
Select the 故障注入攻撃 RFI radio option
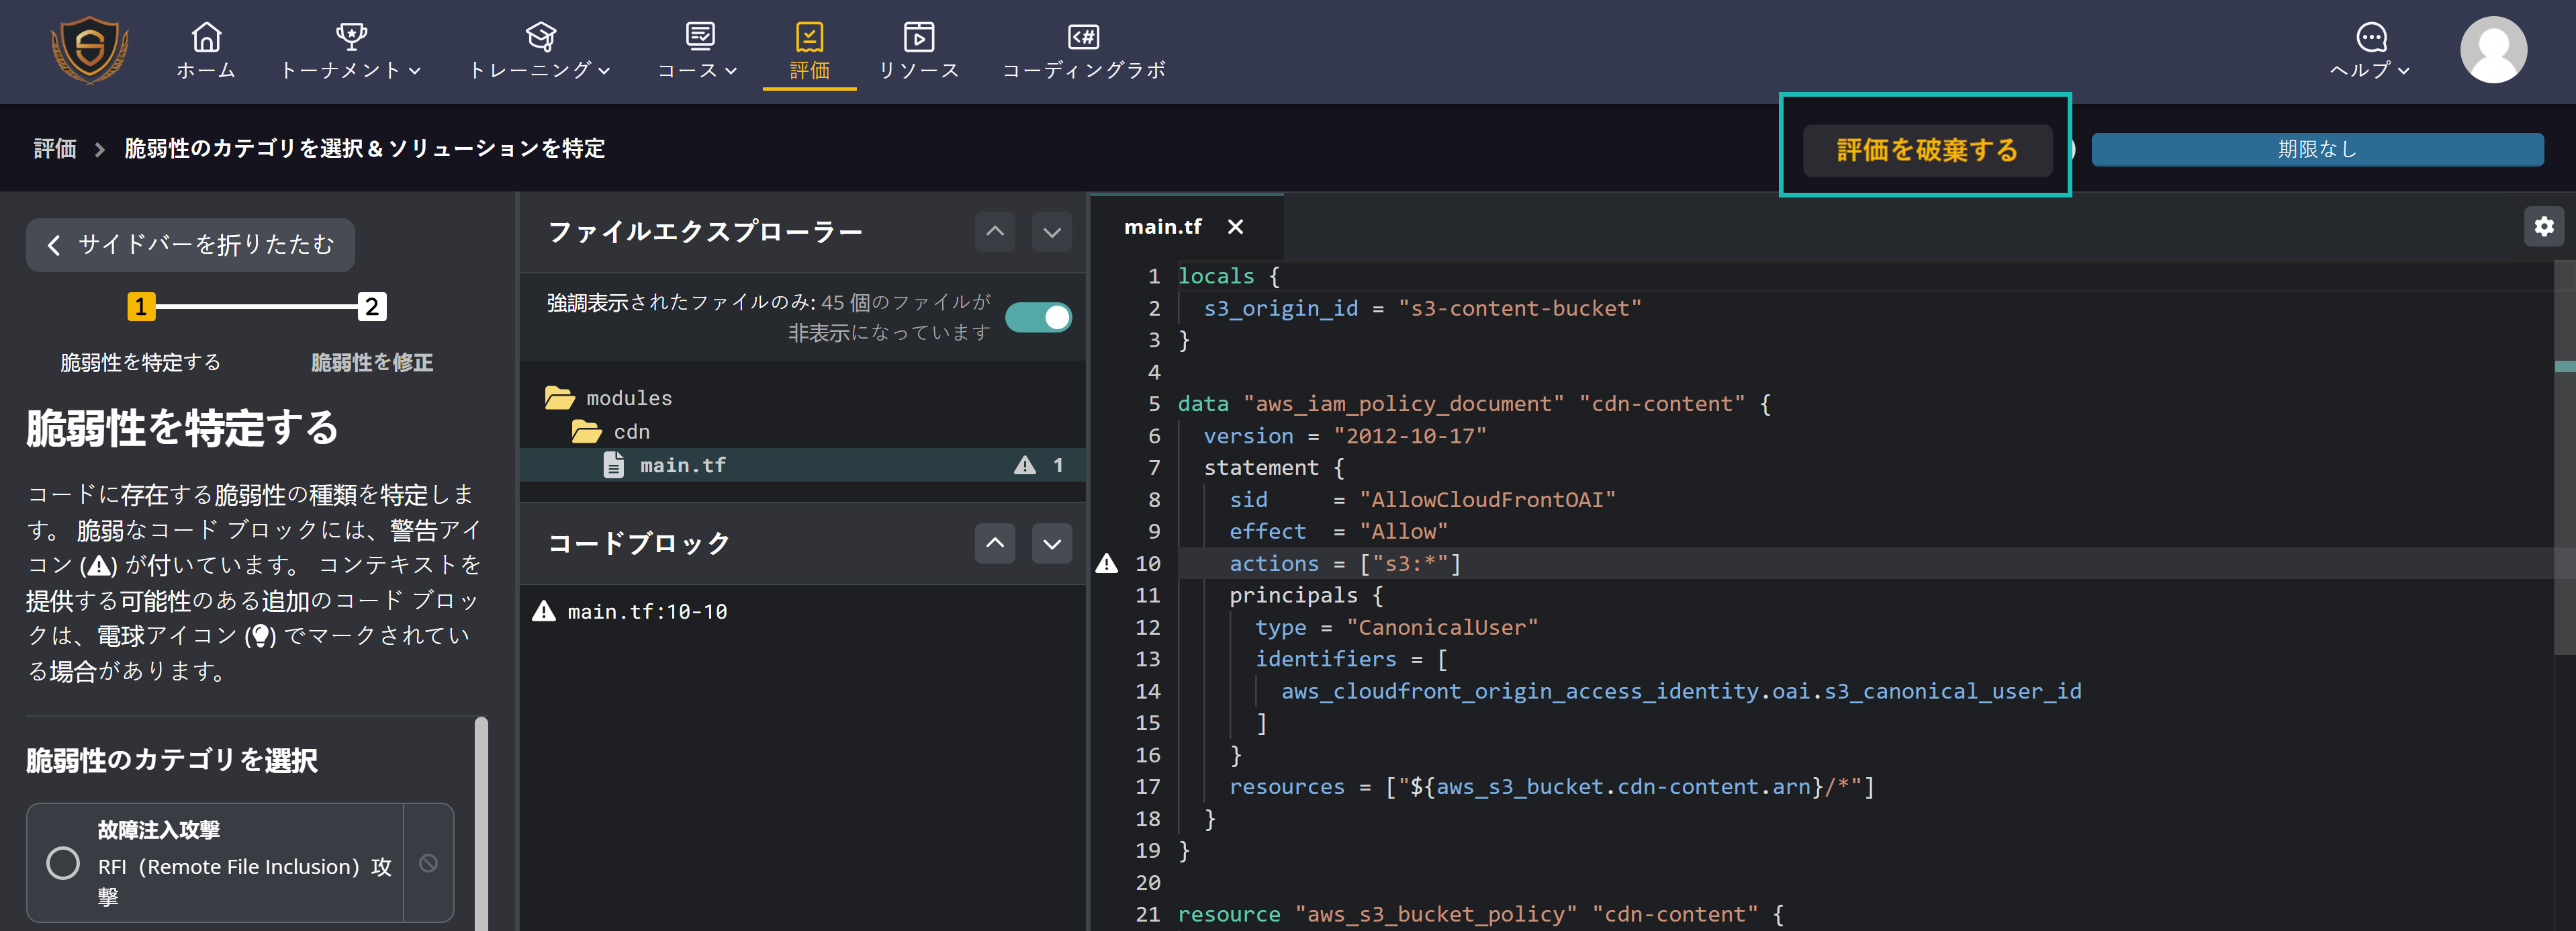63,863
